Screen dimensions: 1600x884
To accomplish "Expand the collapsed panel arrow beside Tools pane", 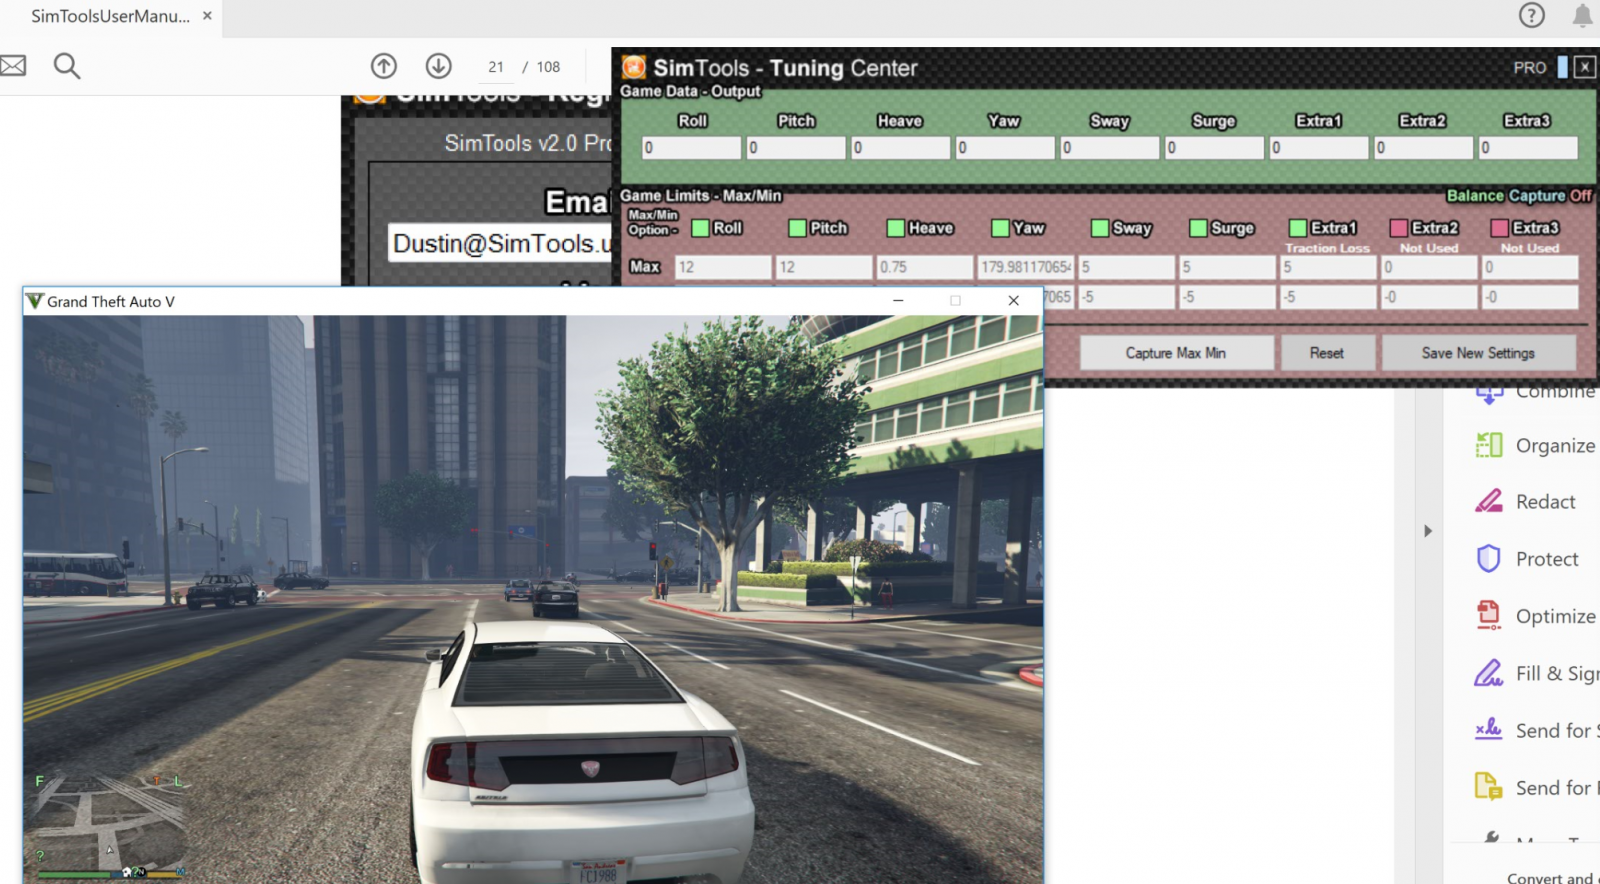I will coord(1428,531).
